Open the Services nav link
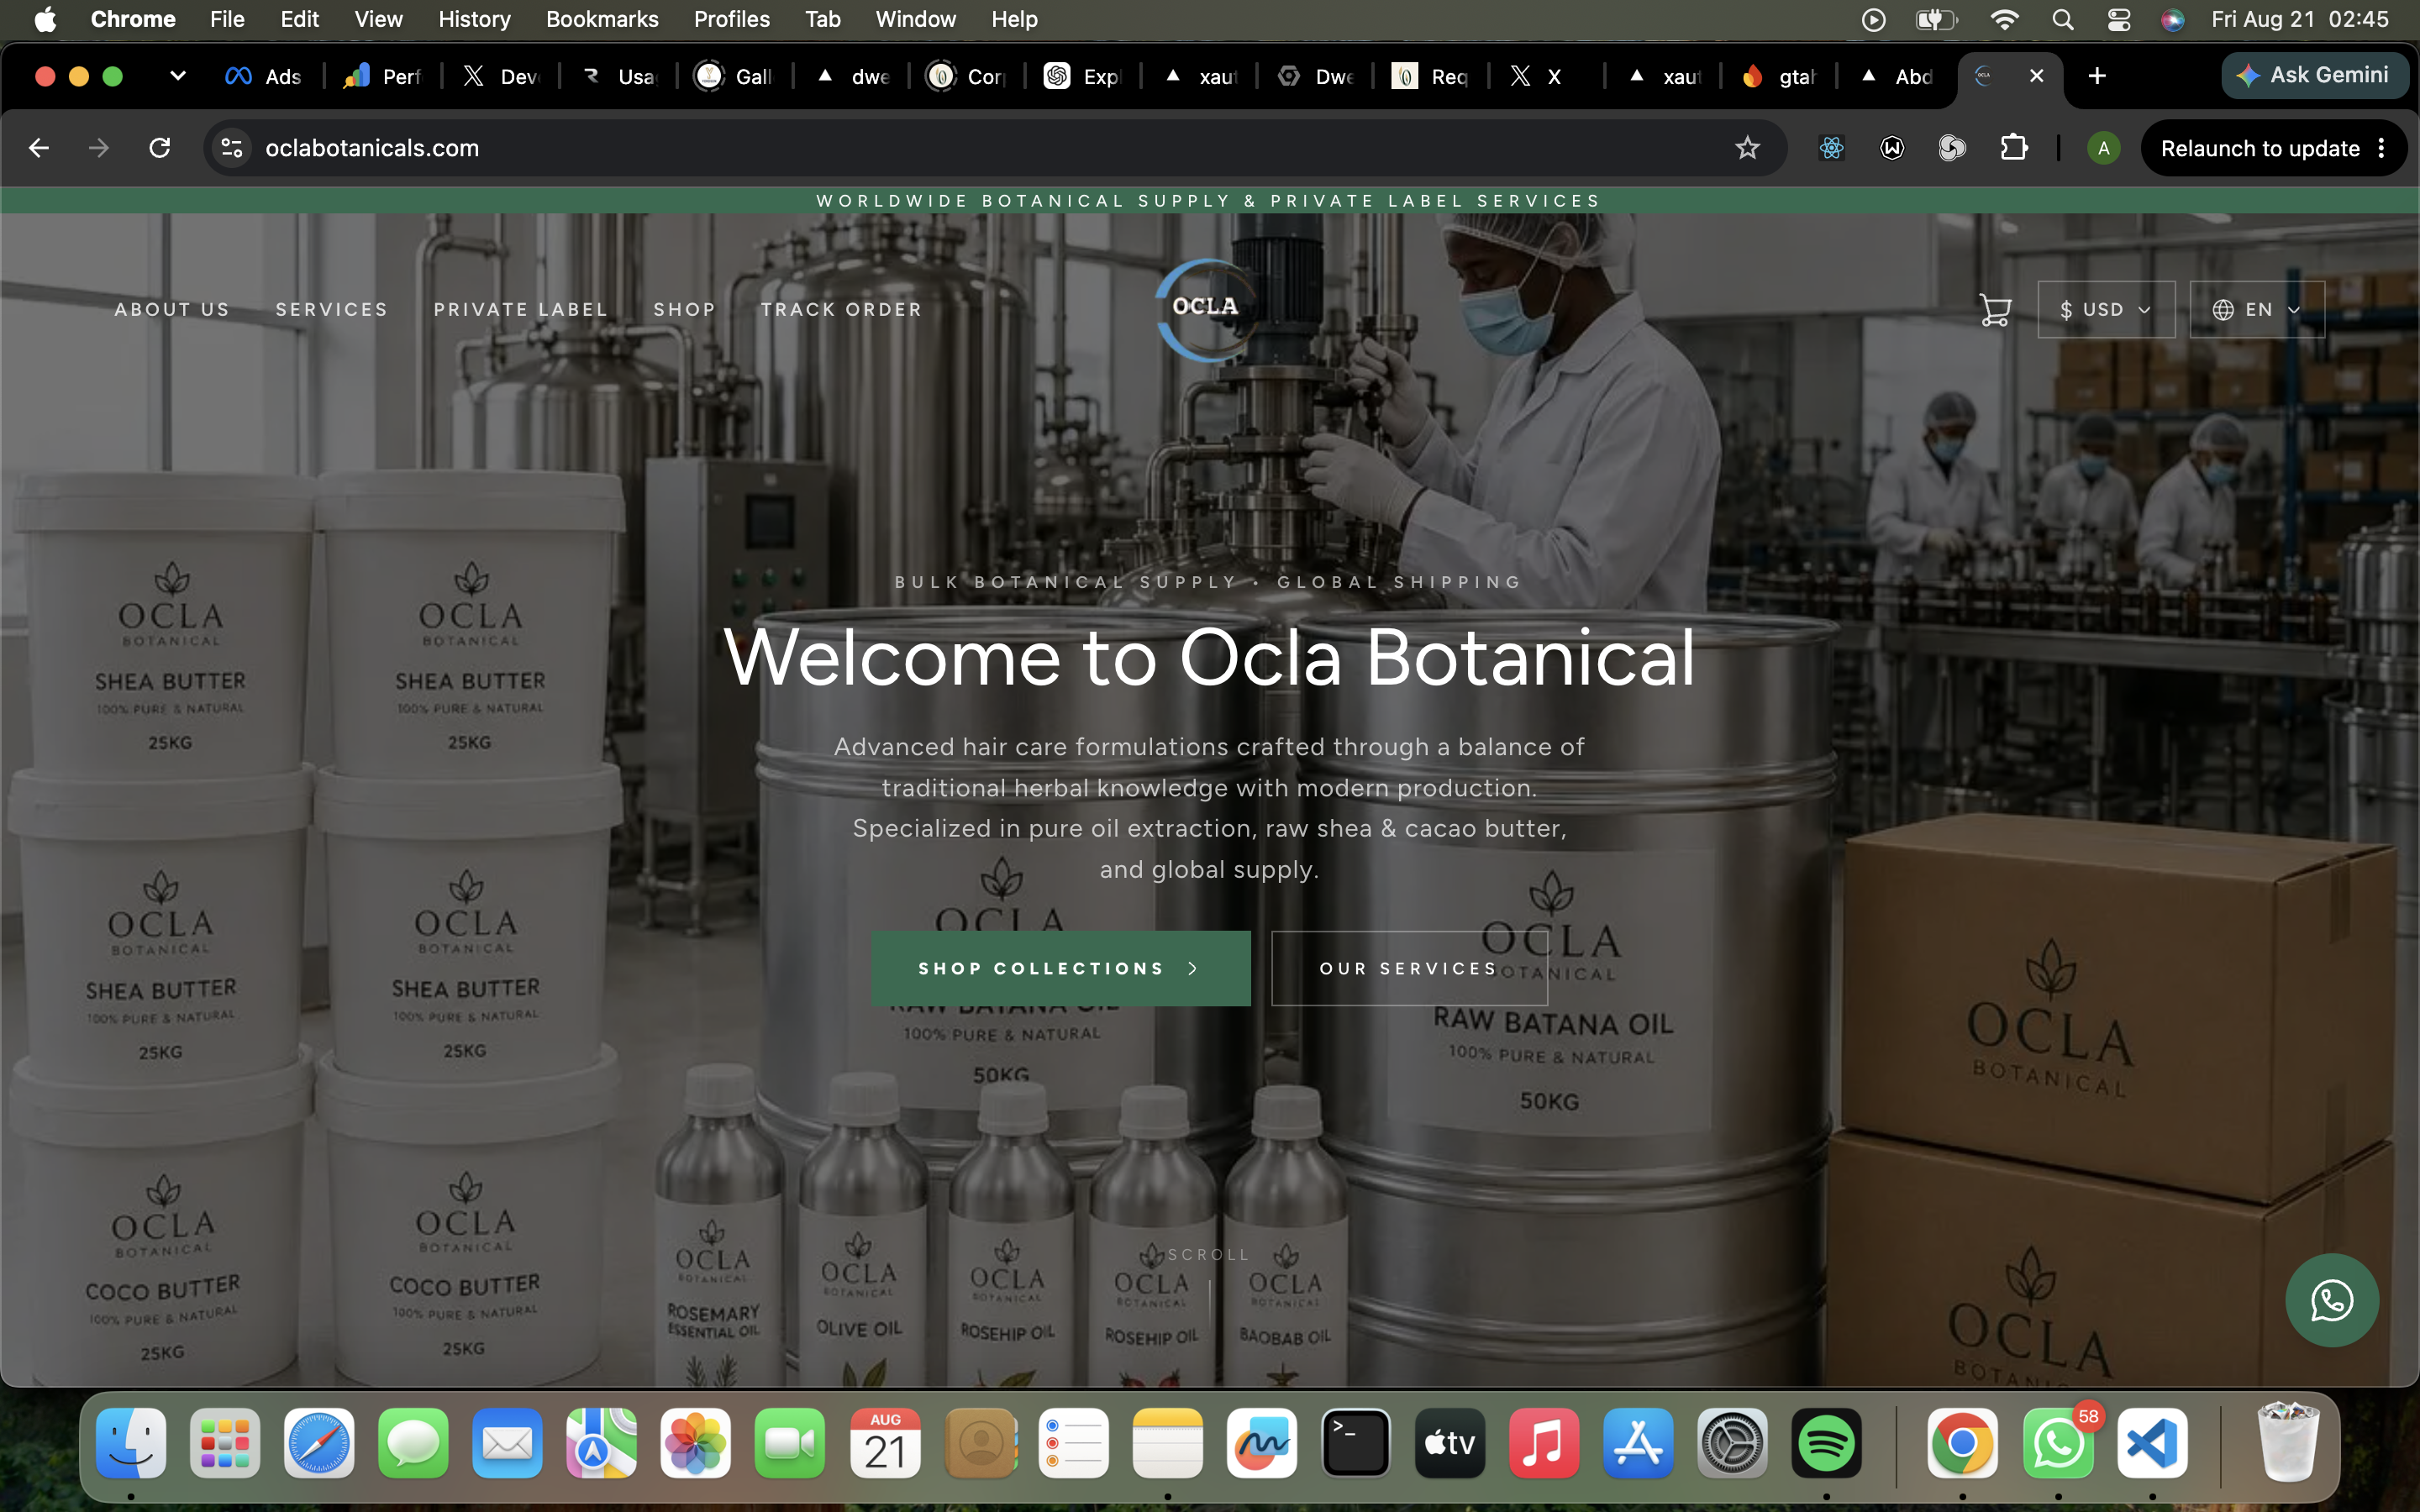This screenshot has height=1512, width=2420. (x=332, y=310)
